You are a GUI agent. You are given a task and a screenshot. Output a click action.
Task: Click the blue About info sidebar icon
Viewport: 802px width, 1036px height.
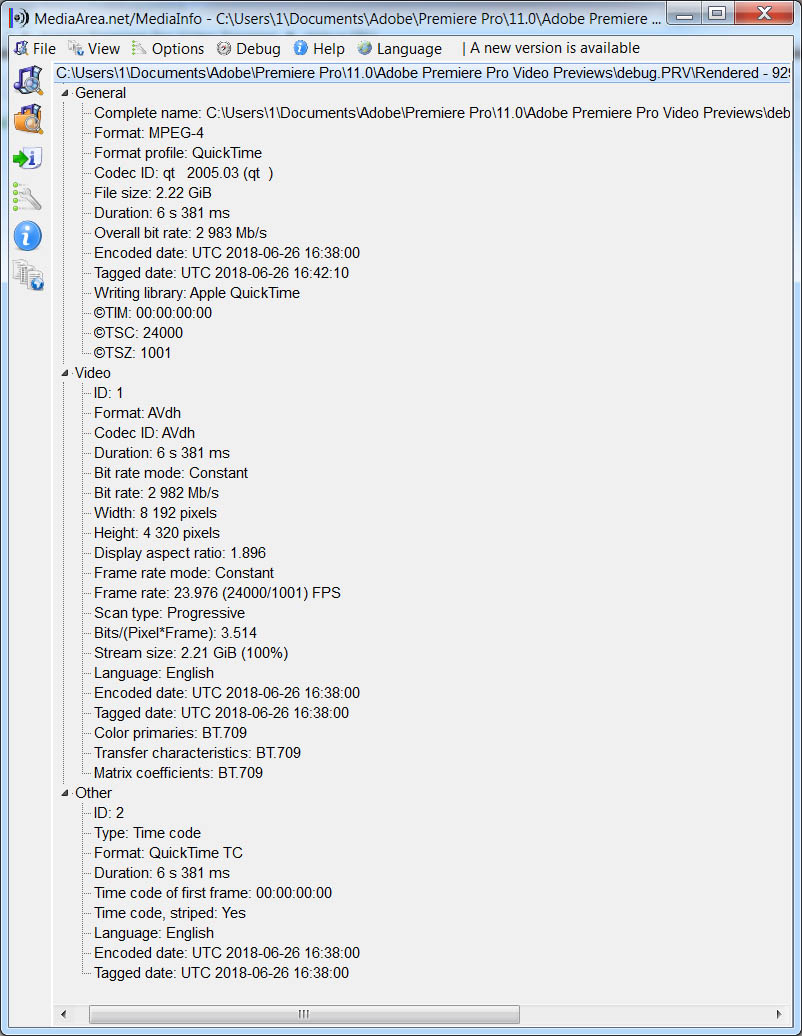coord(28,236)
